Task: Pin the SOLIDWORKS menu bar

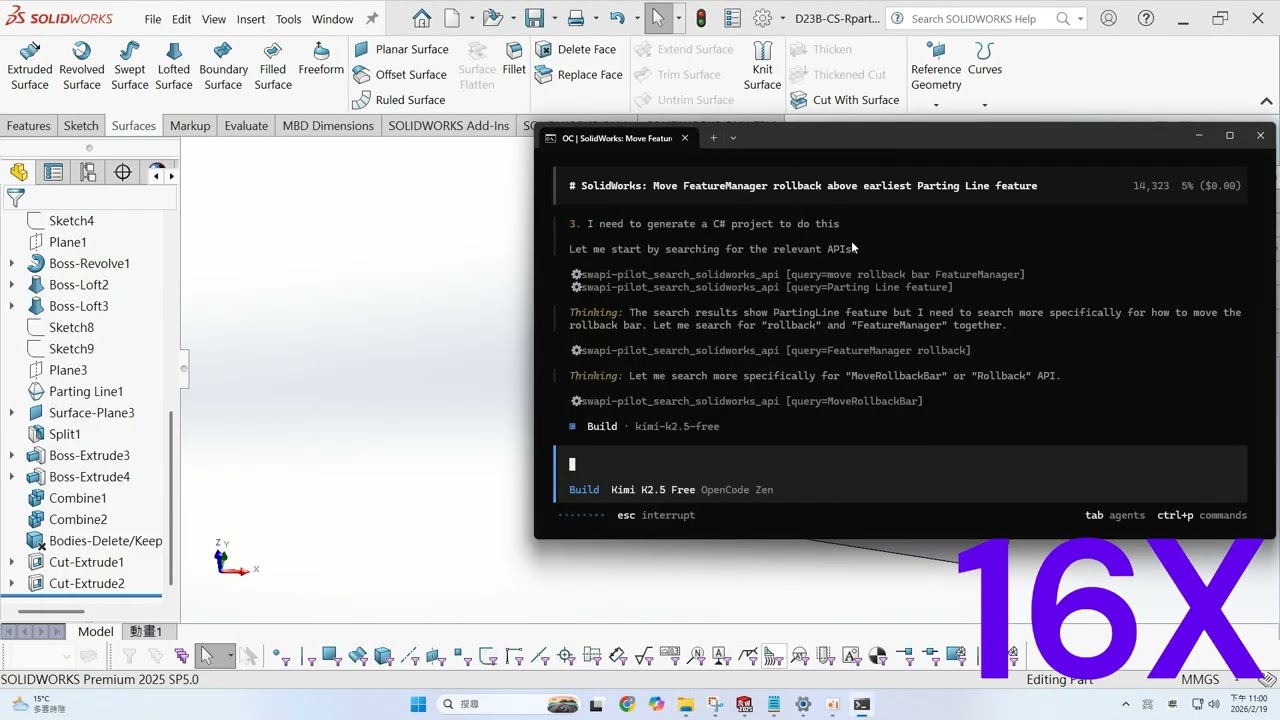Action: click(x=372, y=19)
